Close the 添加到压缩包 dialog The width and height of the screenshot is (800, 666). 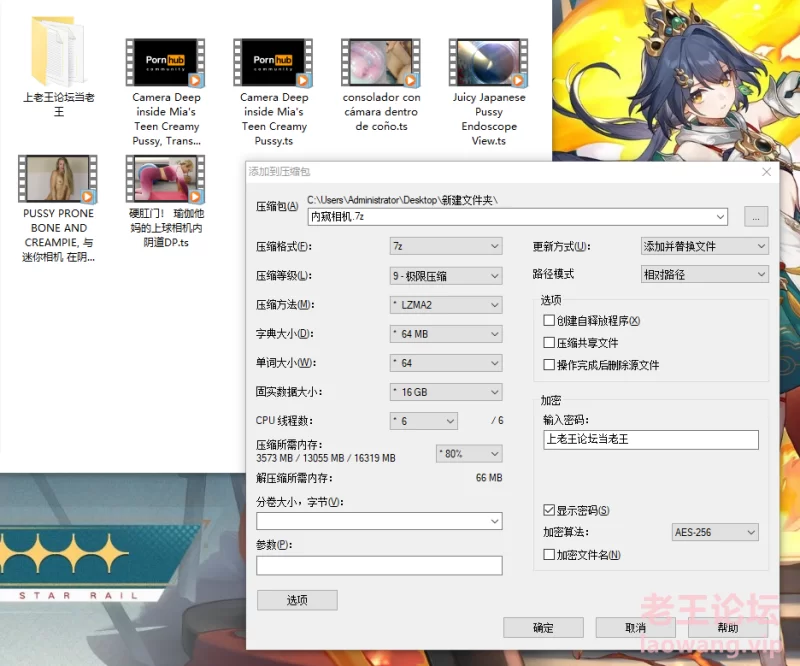click(766, 172)
